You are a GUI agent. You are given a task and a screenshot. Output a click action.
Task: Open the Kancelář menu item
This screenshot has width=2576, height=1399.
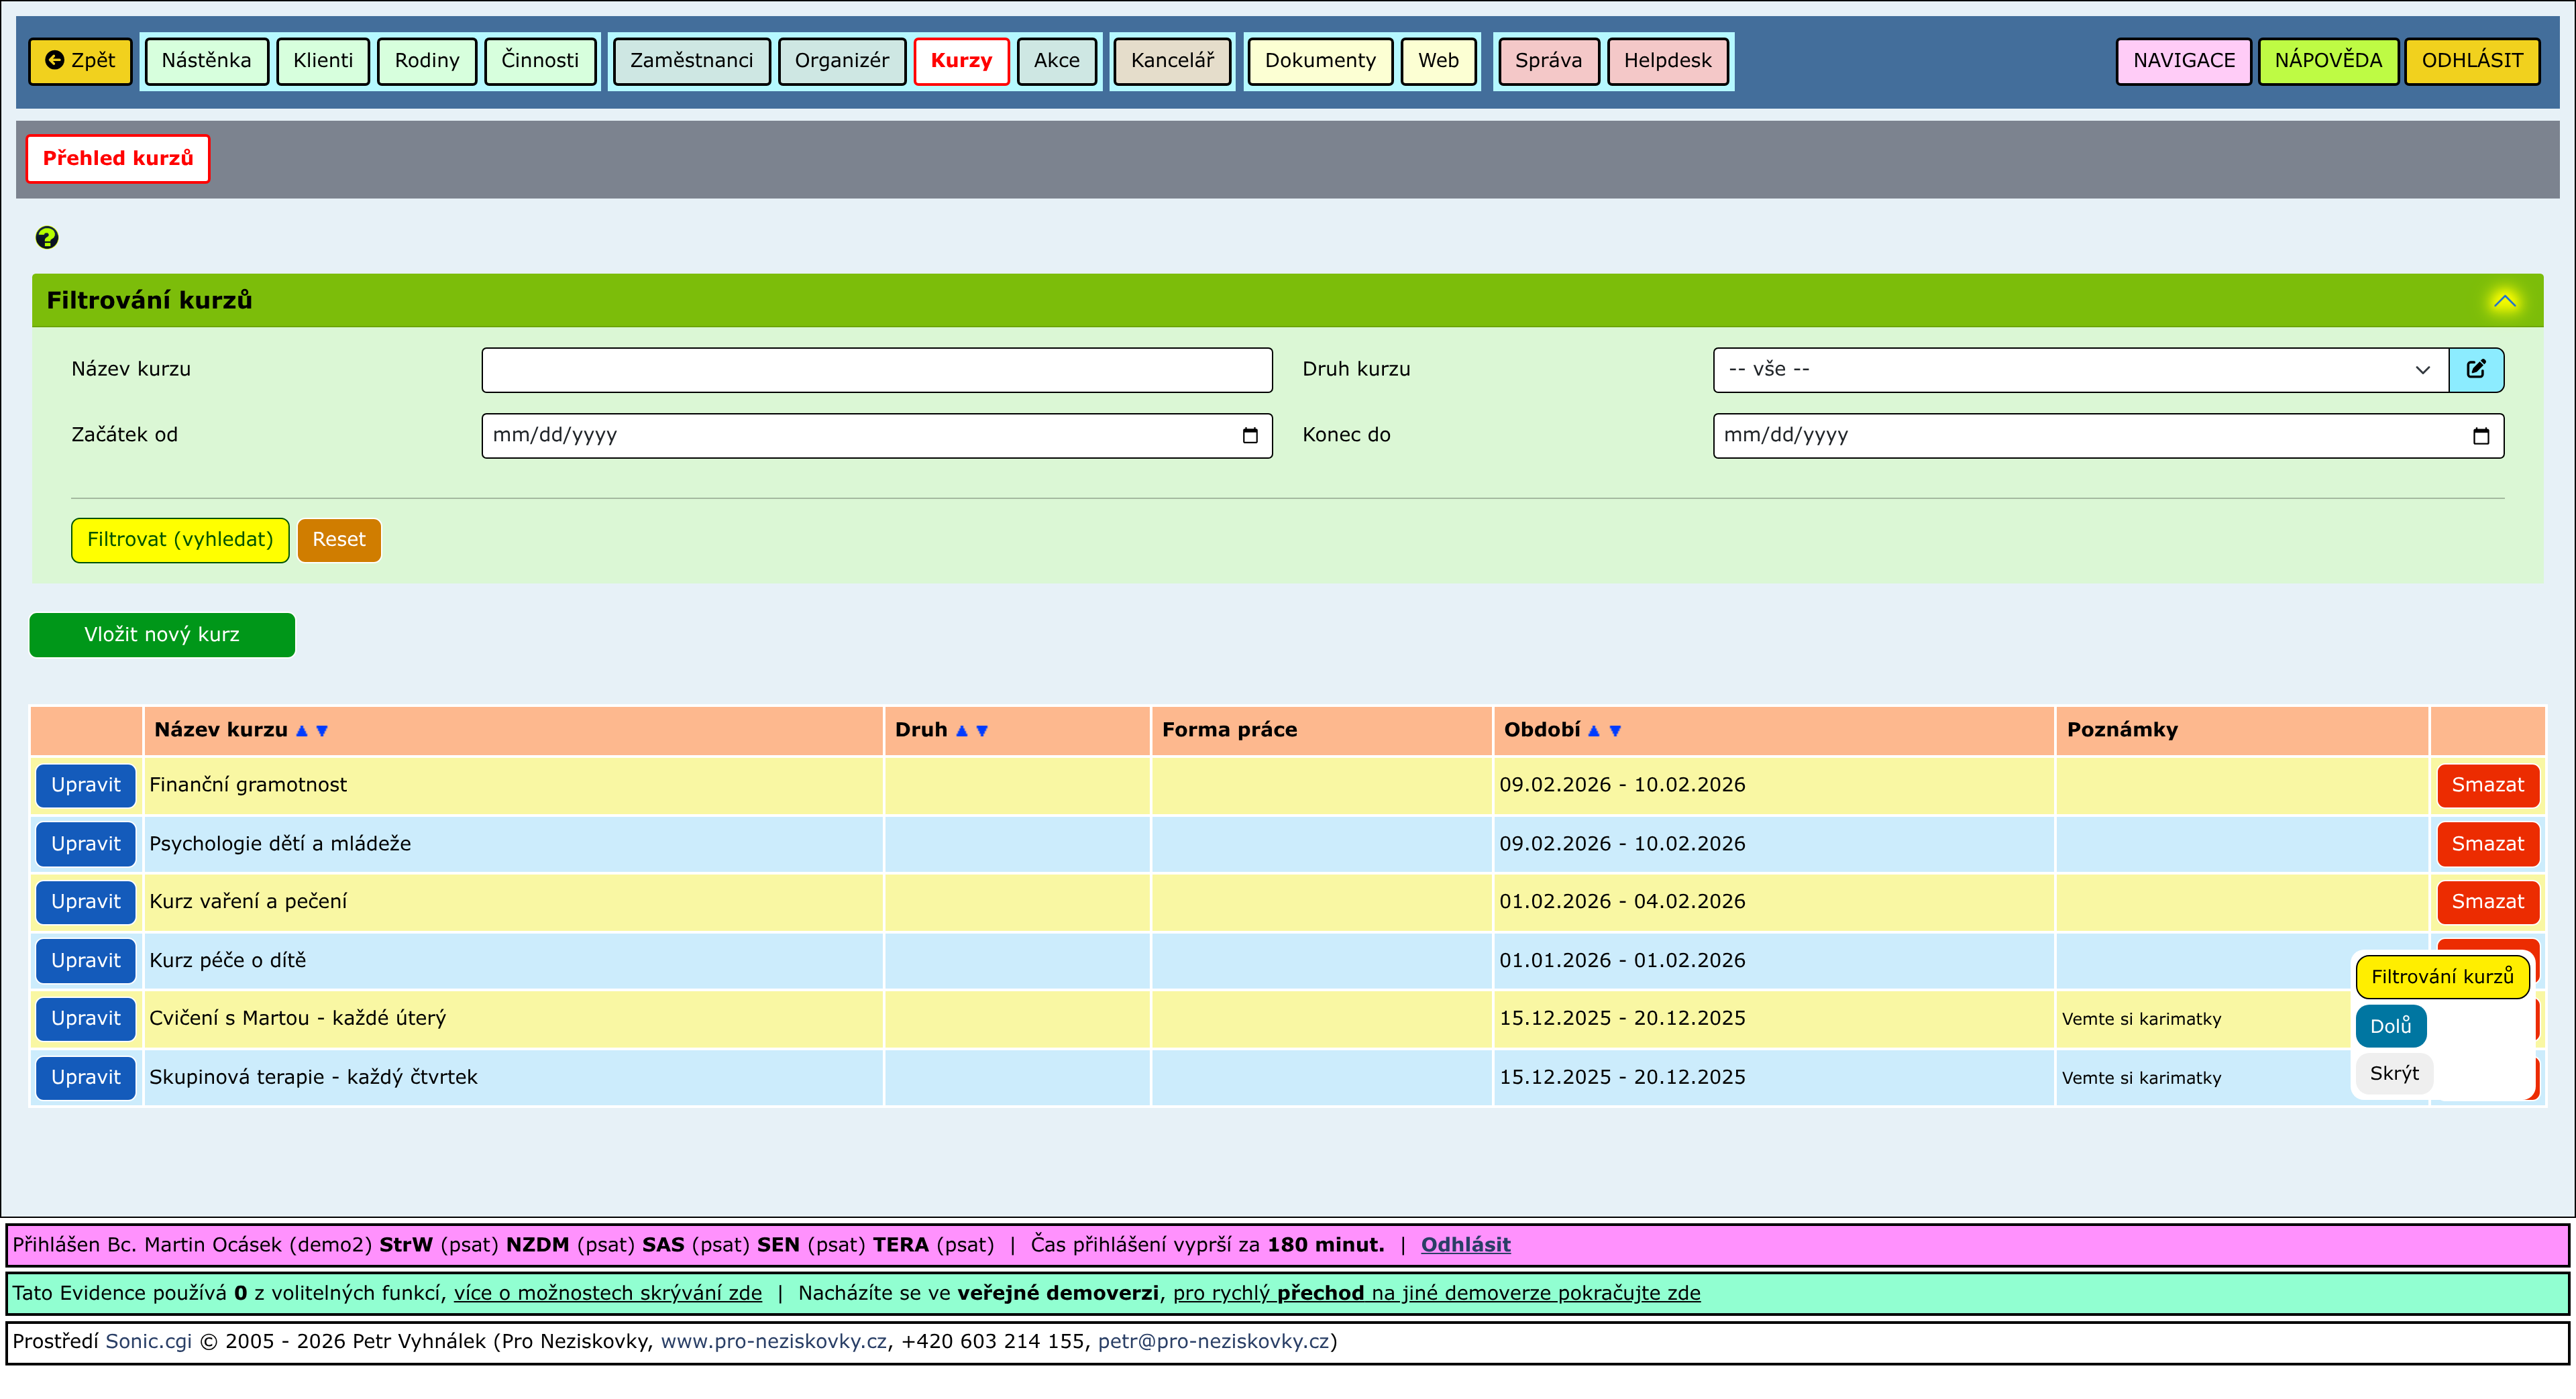(1172, 61)
